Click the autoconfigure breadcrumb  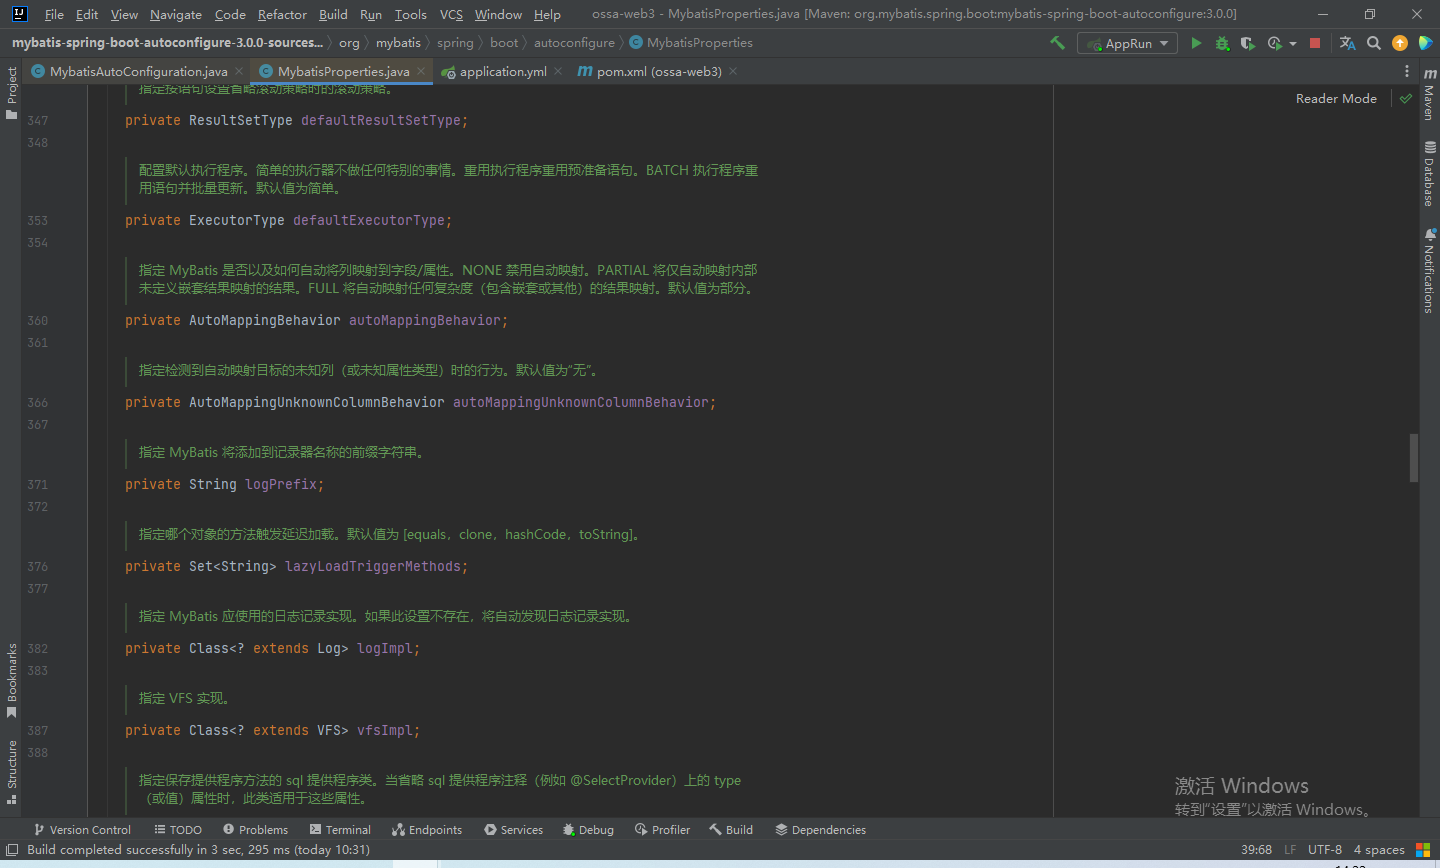point(574,43)
